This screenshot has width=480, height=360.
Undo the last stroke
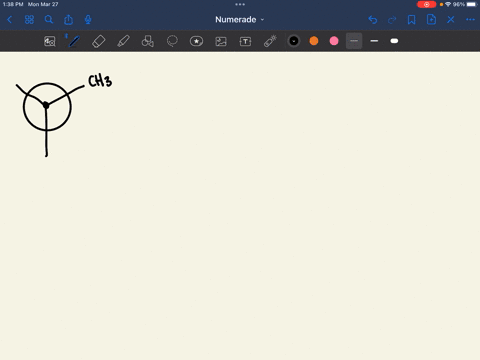pos(373,20)
